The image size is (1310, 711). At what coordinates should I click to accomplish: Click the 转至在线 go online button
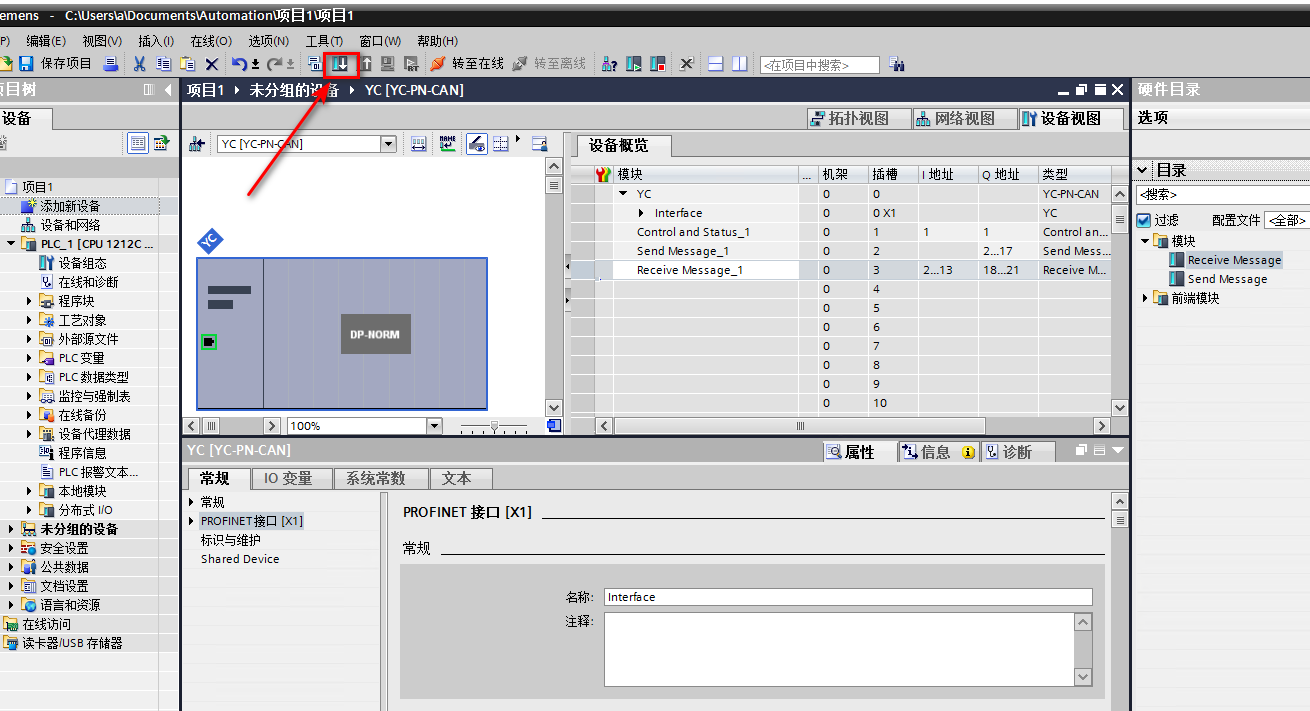point(467,64)
